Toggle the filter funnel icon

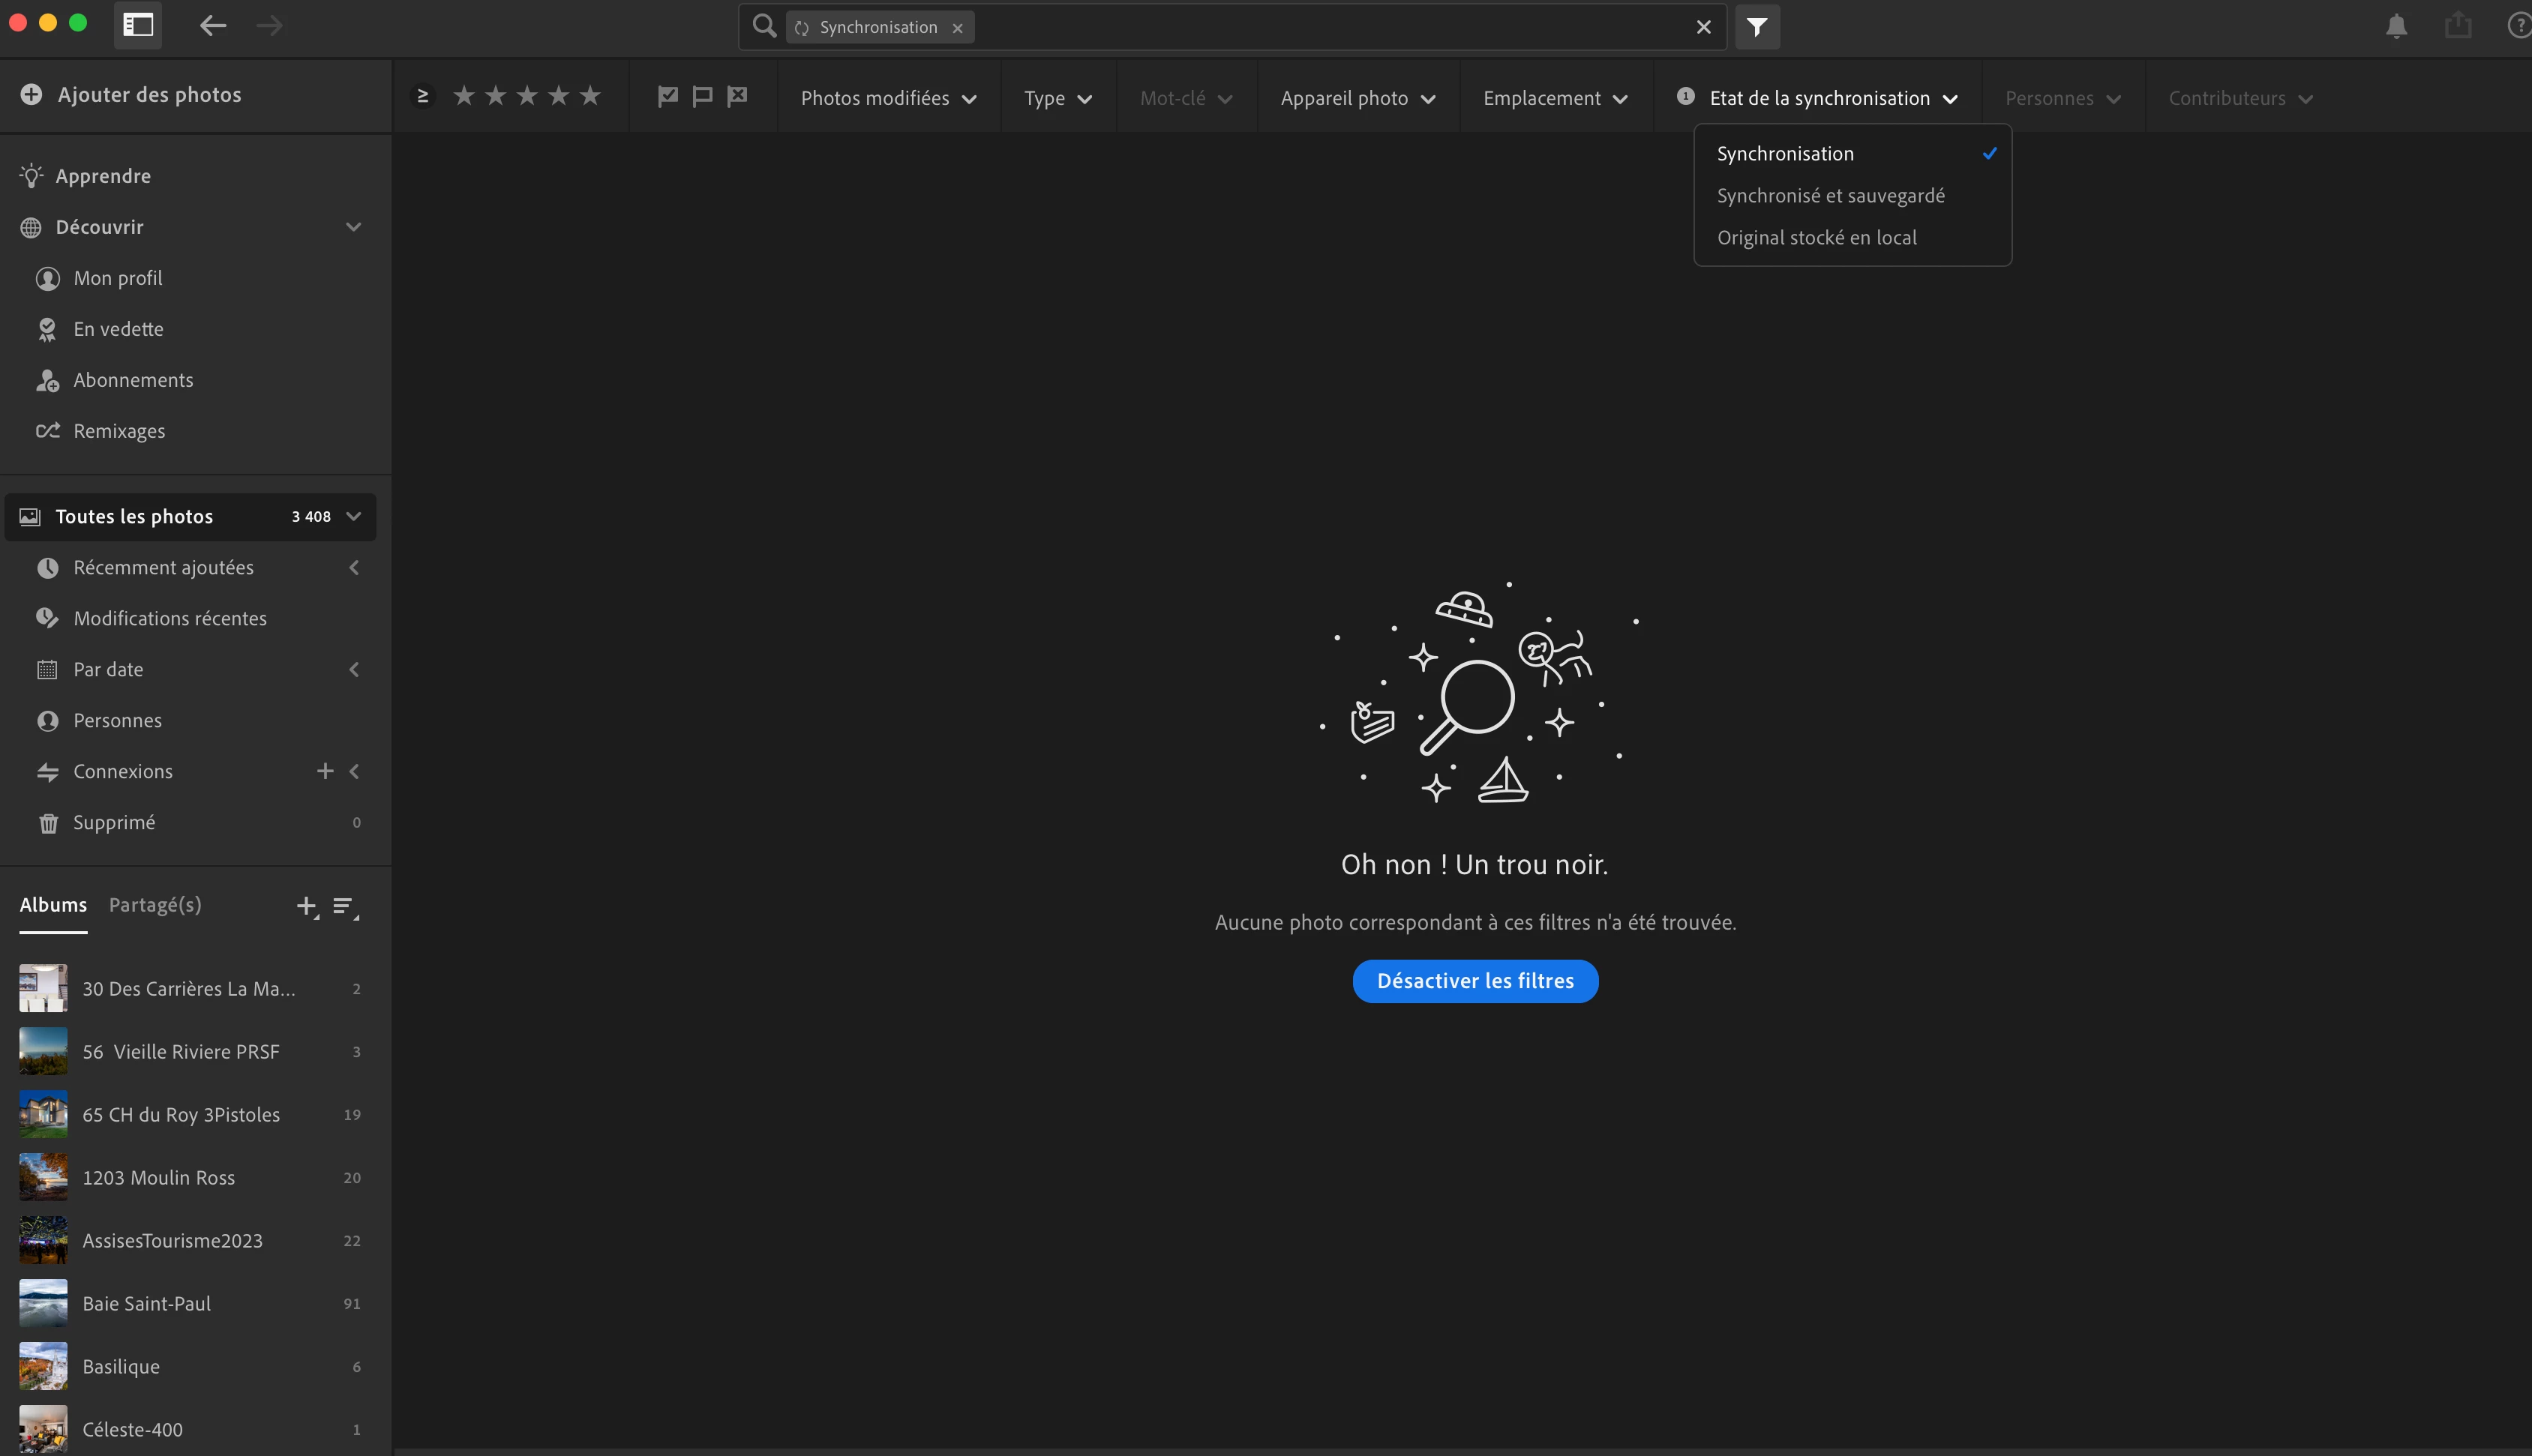point(1757,27)
